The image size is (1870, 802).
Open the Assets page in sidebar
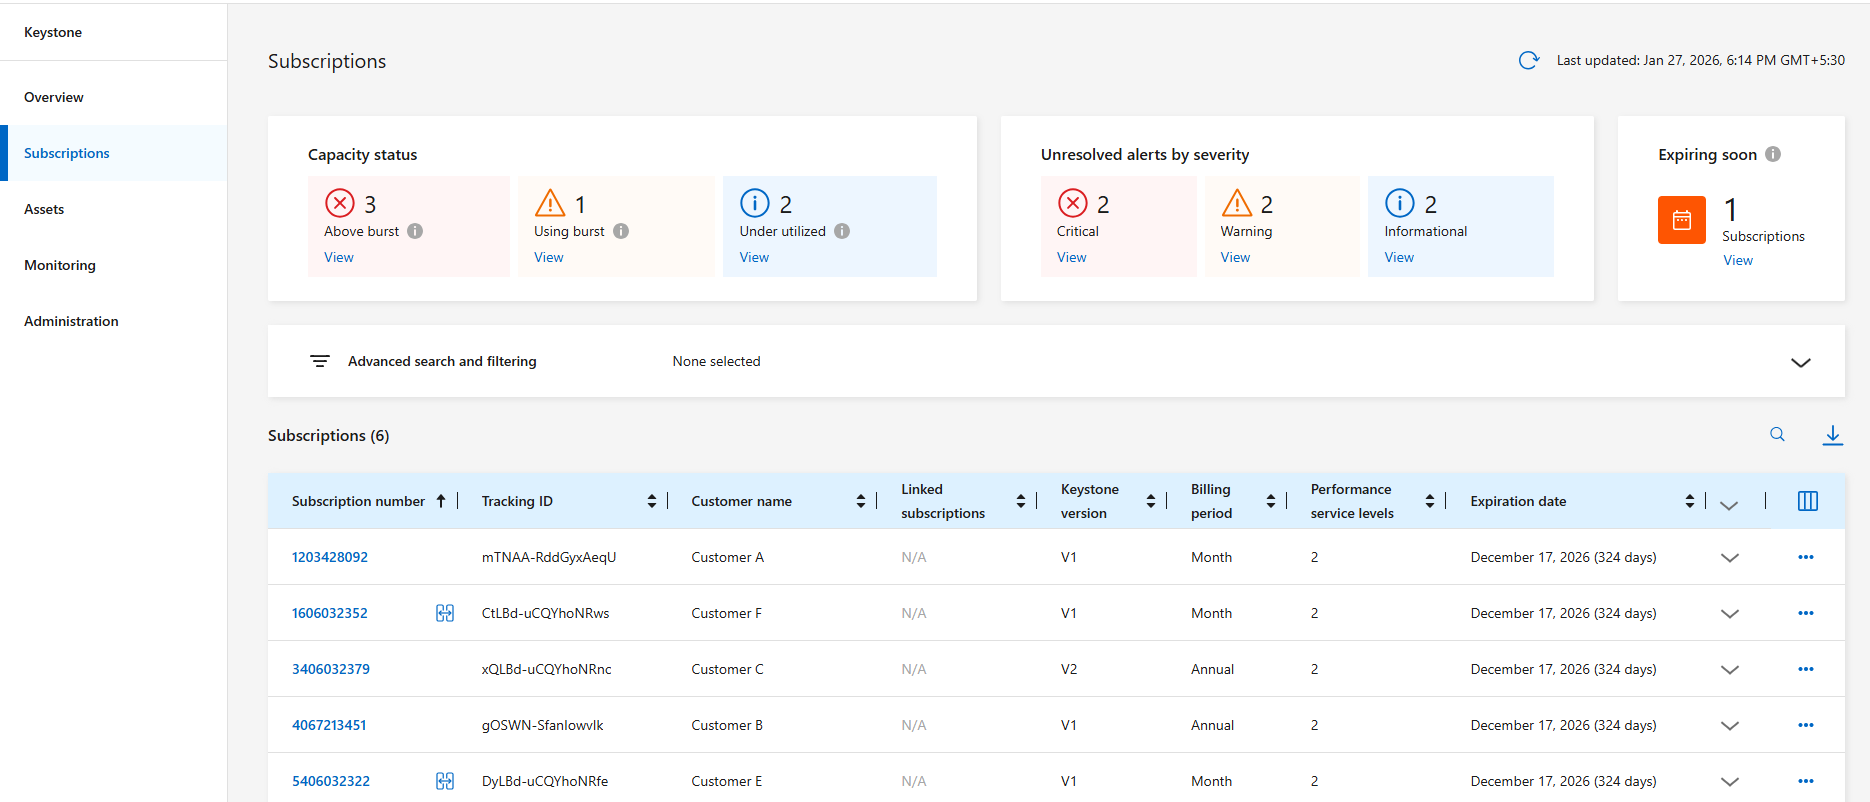[x=44, y=209]
